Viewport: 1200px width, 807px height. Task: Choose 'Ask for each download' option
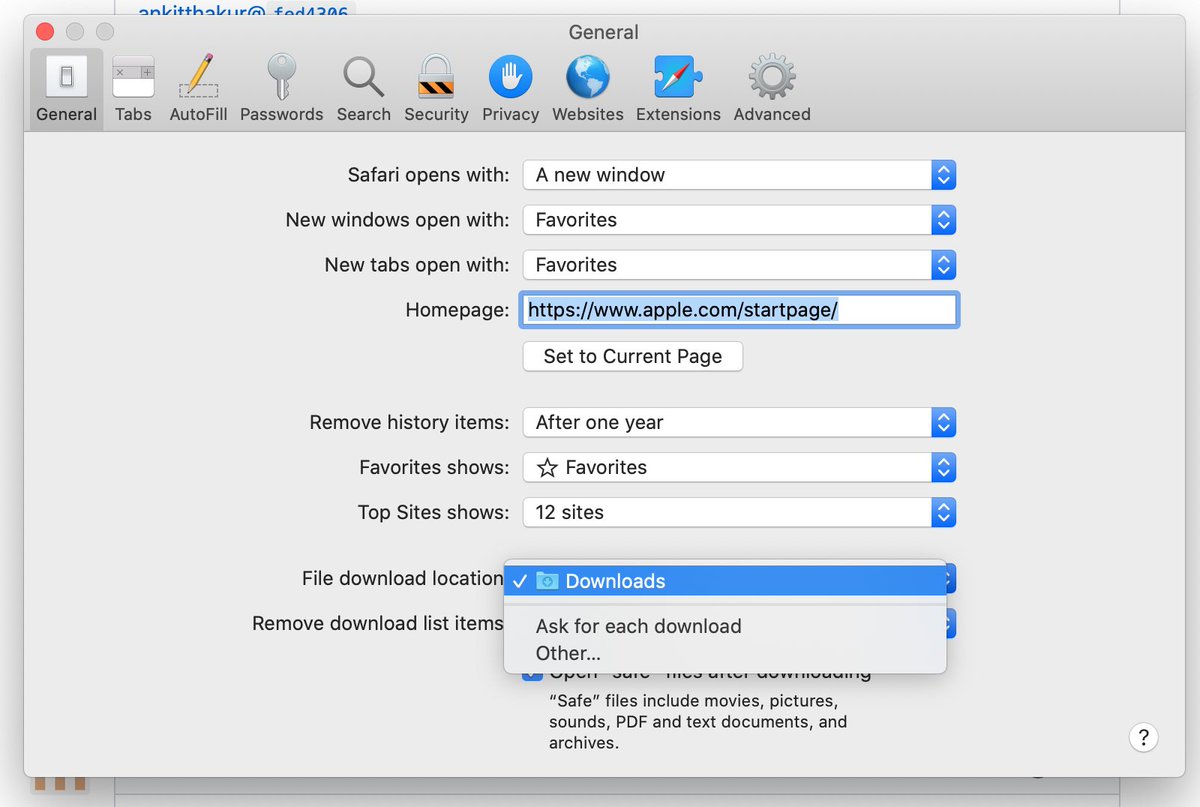click(x=725, y=626)
